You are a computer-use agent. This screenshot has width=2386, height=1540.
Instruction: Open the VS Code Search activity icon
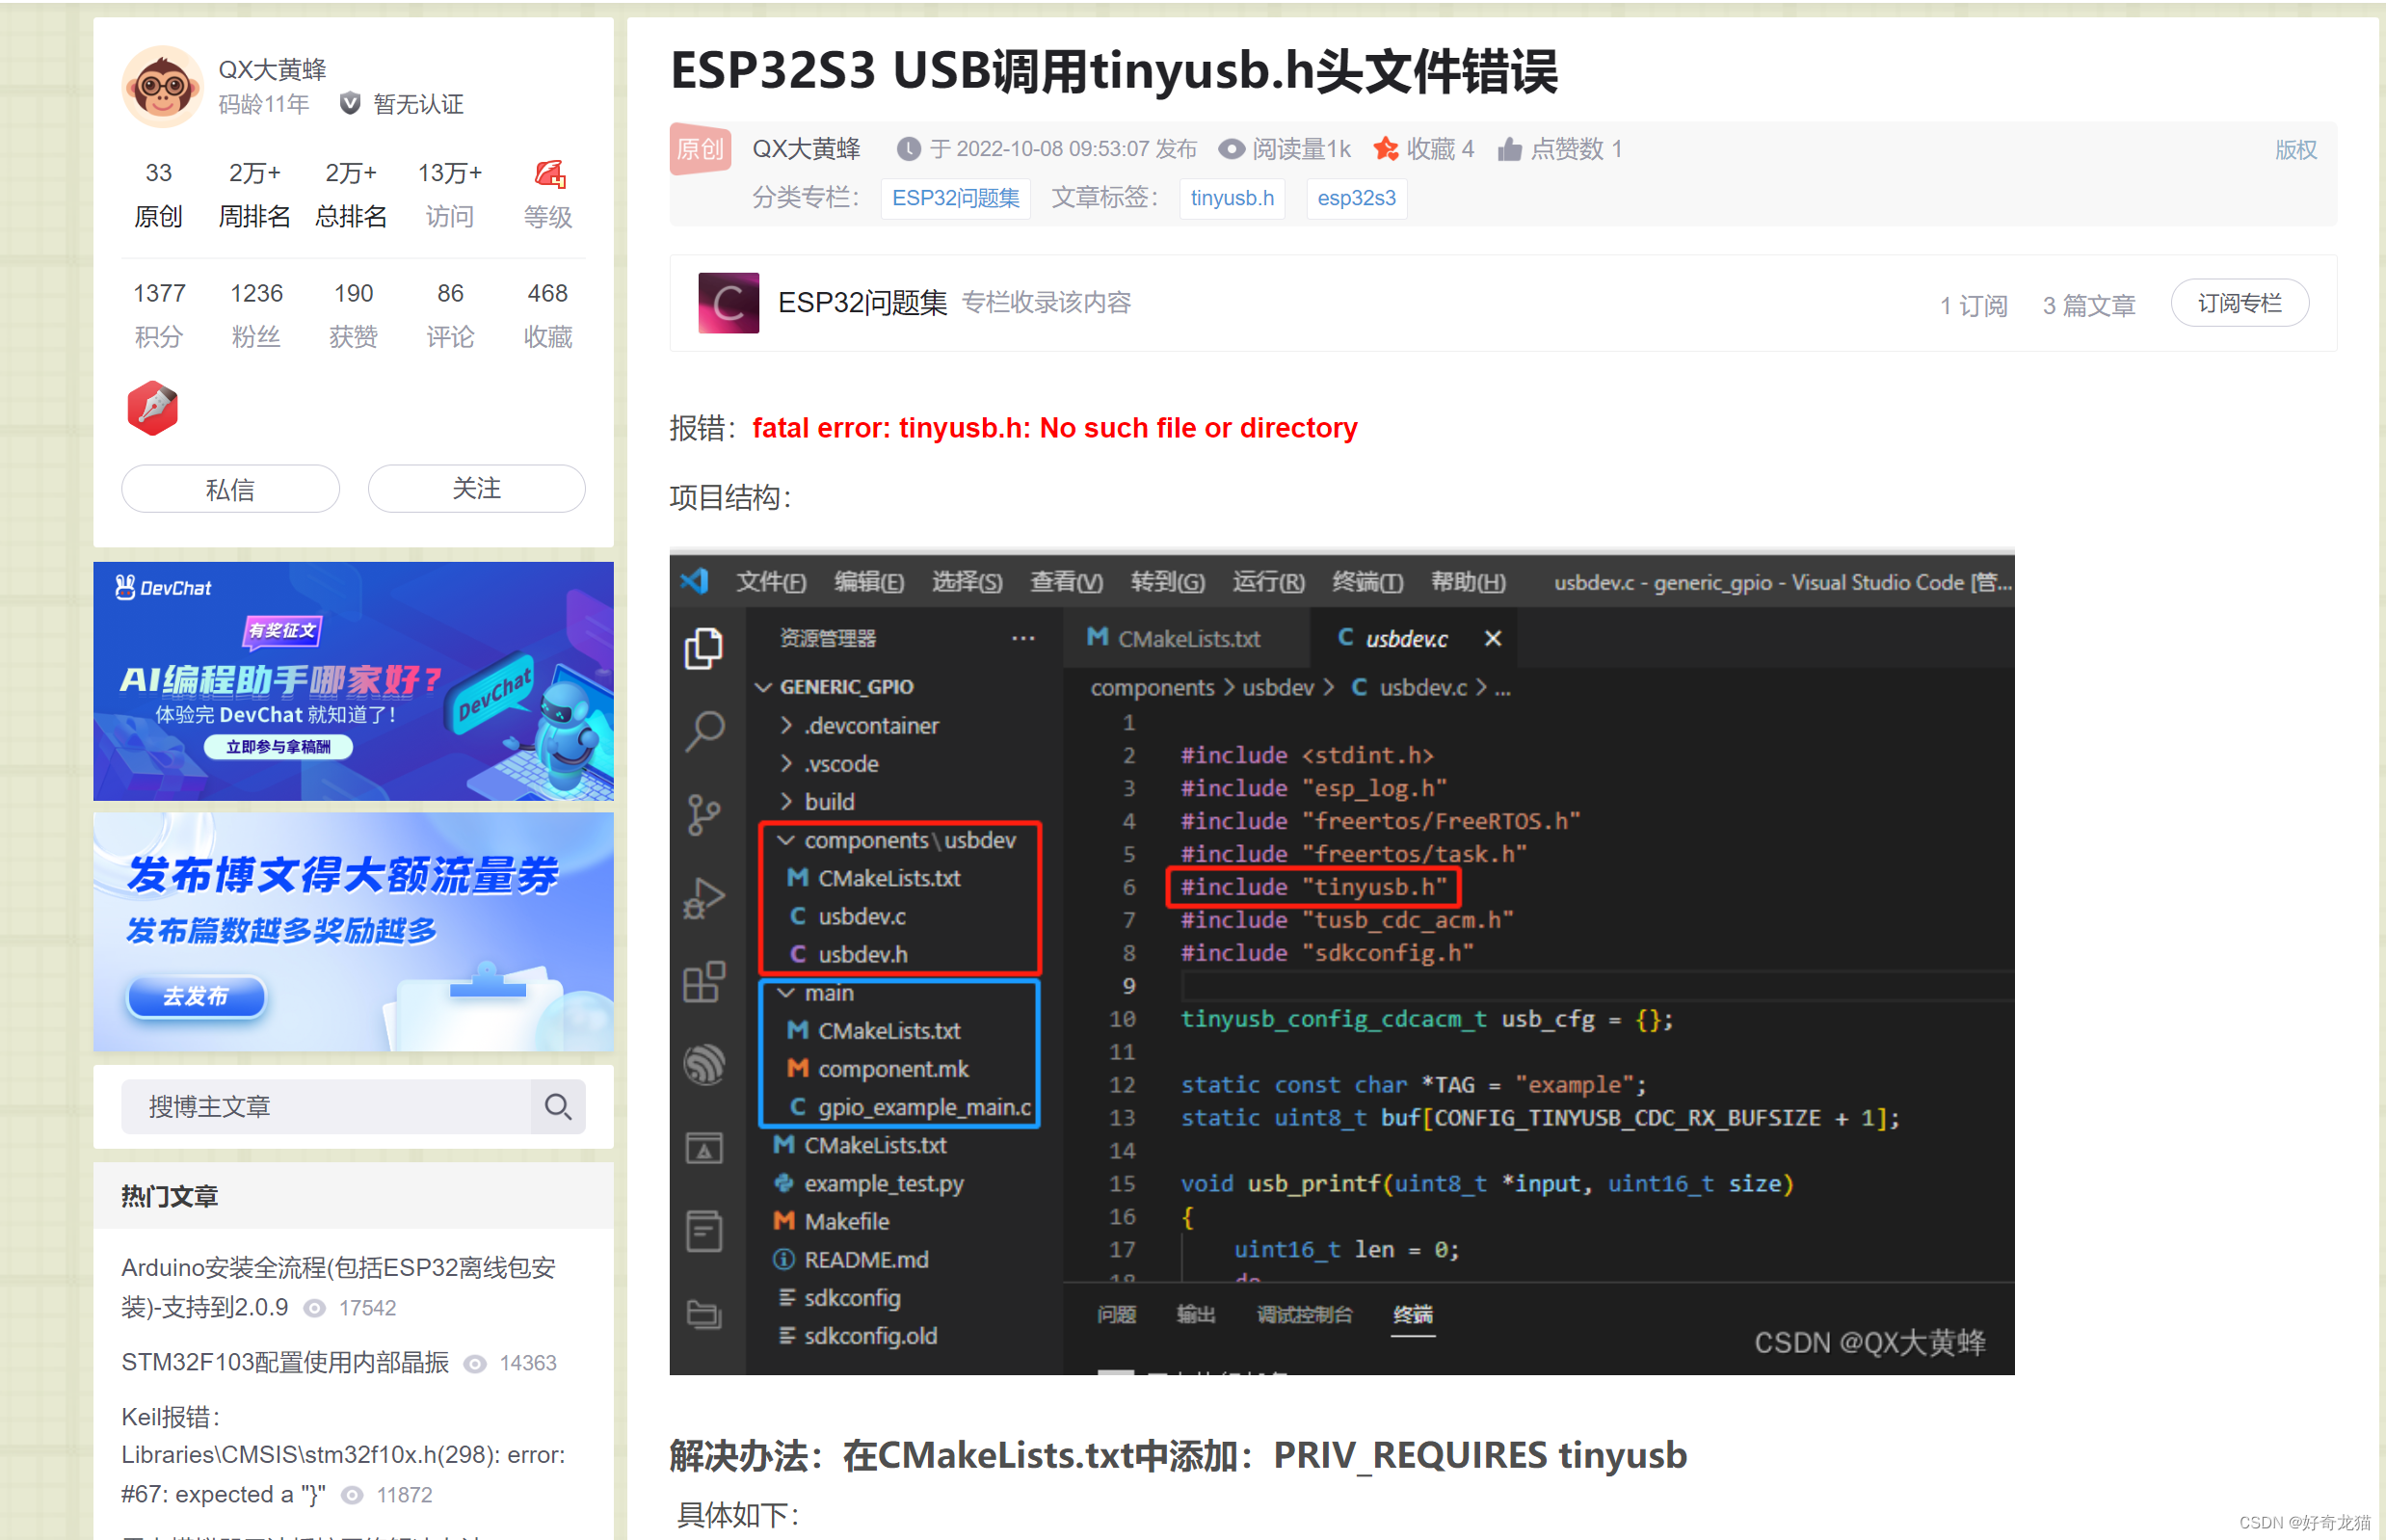(704, 731)
